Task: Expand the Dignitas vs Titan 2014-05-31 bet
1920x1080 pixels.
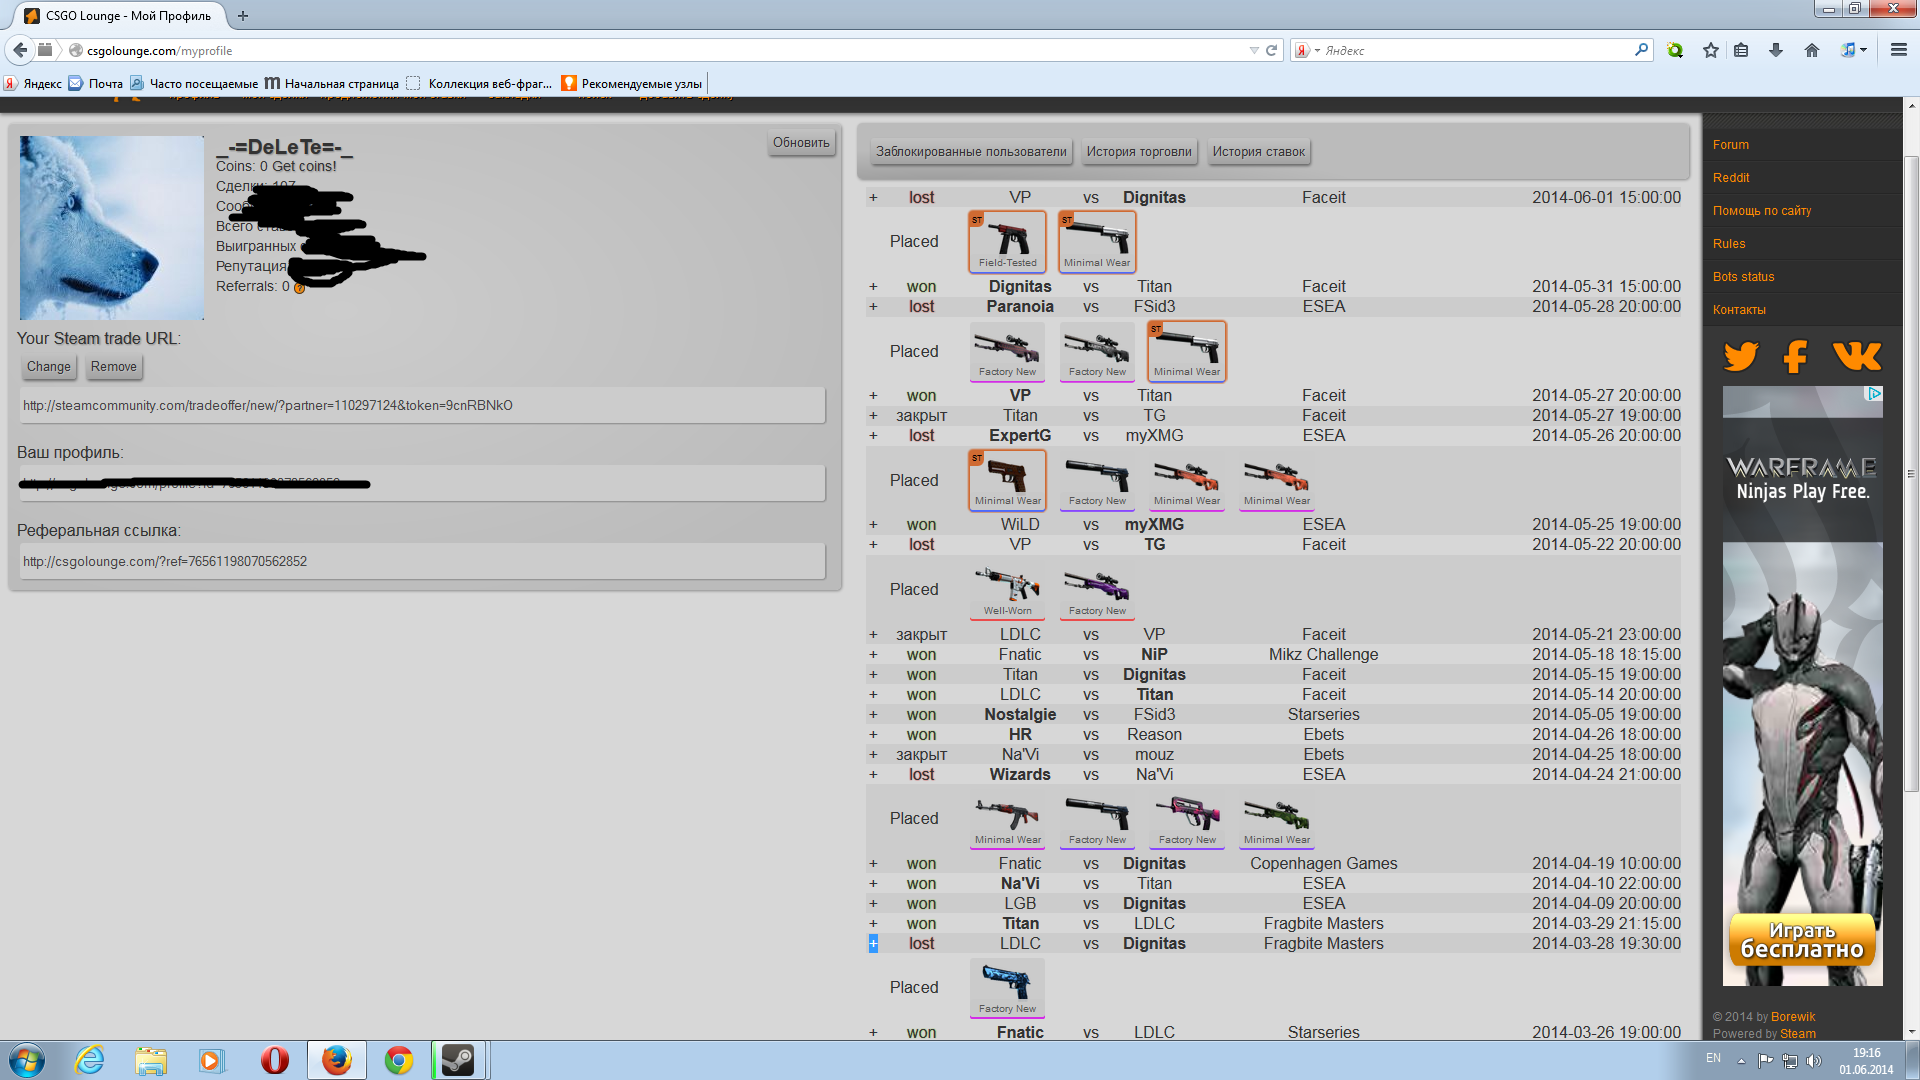Action: click(873, 287)
